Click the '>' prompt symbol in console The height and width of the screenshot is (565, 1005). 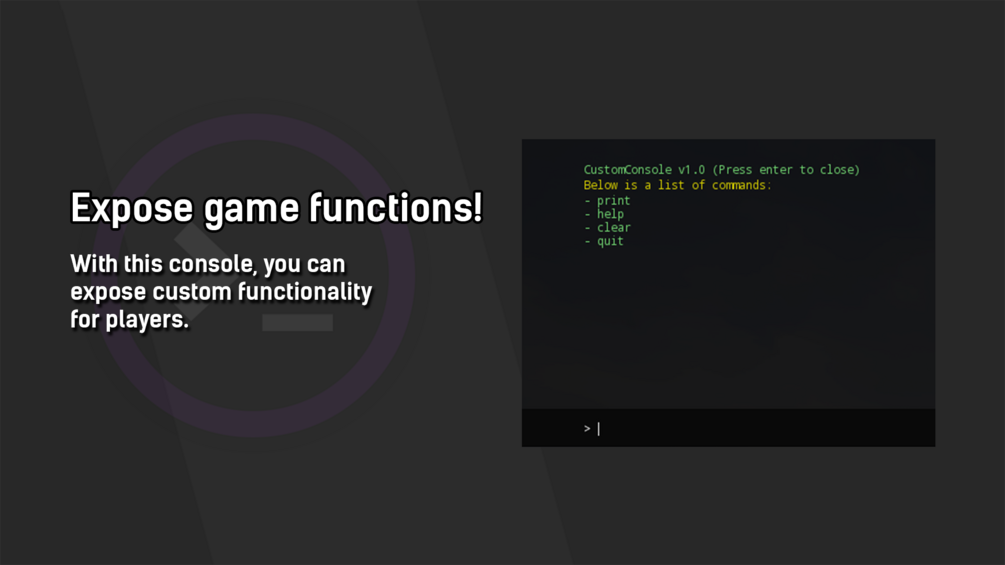click(587, 429)
